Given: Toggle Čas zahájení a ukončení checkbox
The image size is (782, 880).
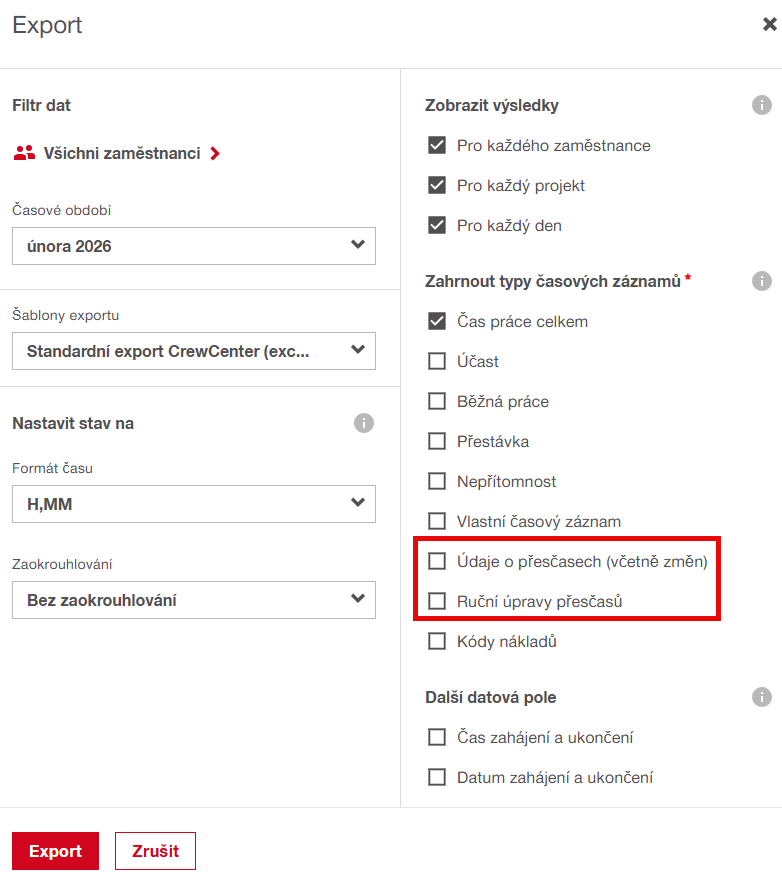Looking at the screenshot, I should (x=437, y=738).
